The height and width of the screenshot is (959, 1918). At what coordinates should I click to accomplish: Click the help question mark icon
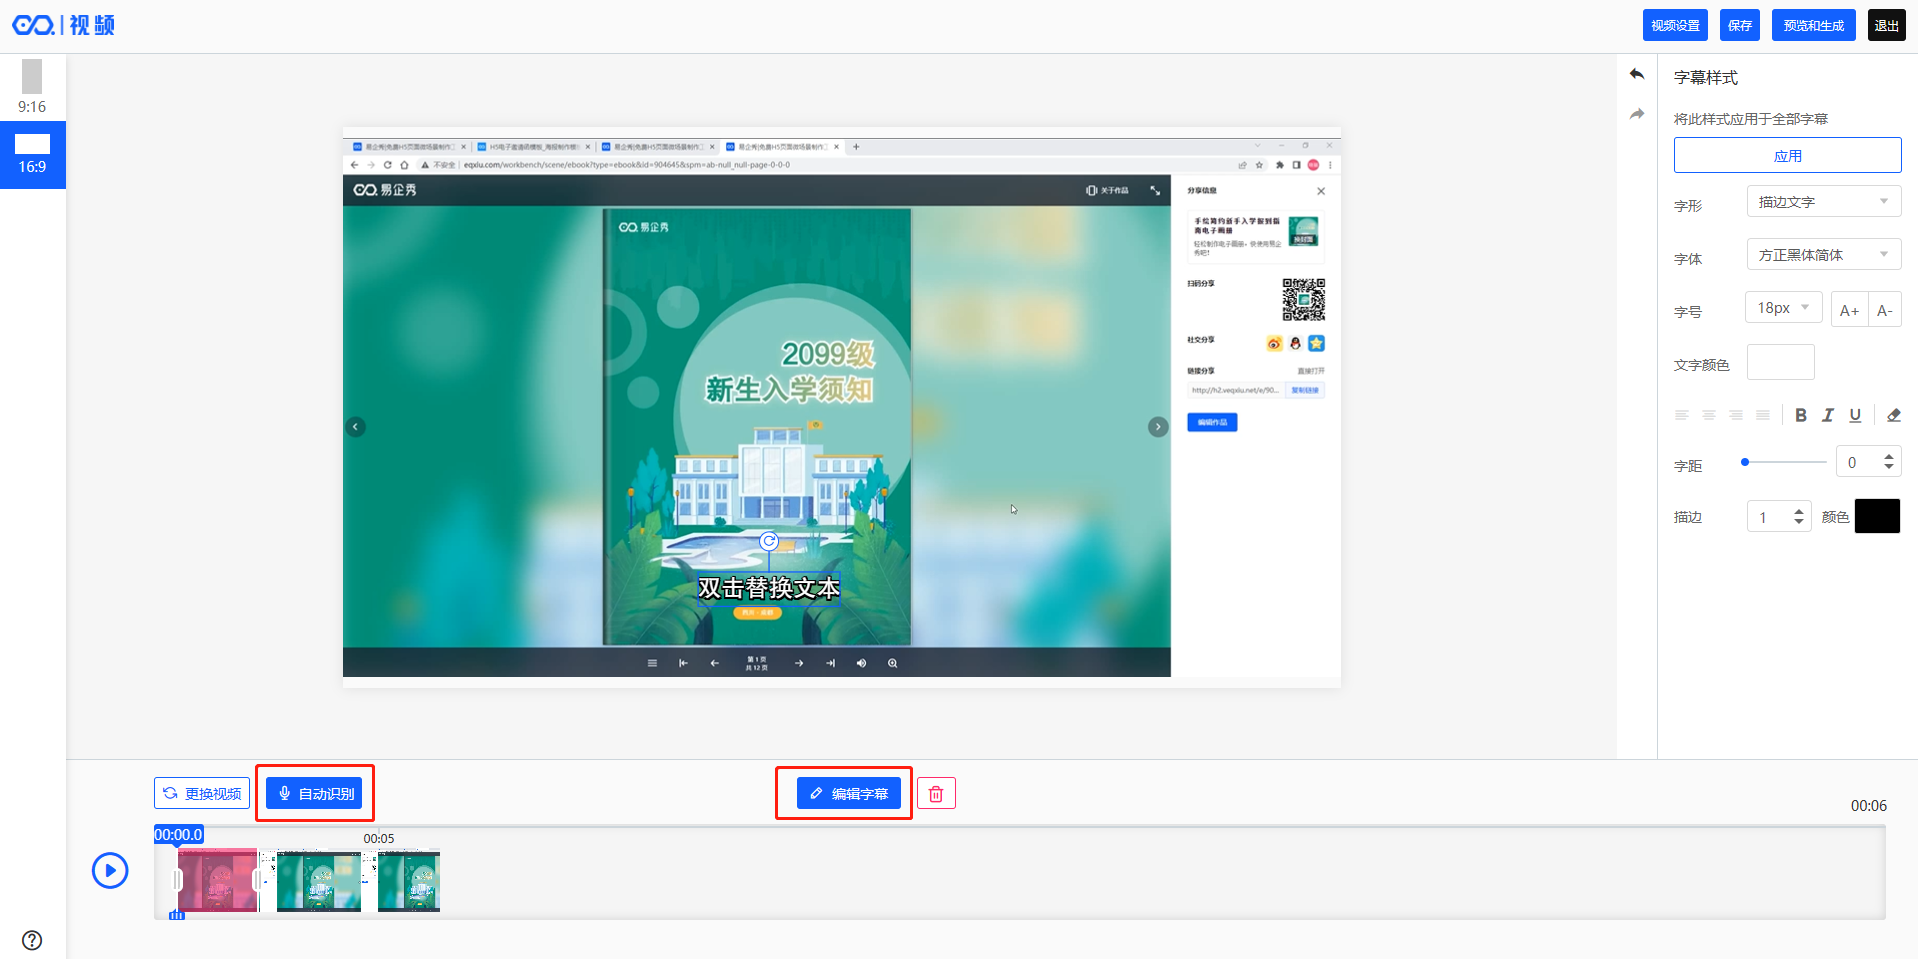[x=32, y=940]
